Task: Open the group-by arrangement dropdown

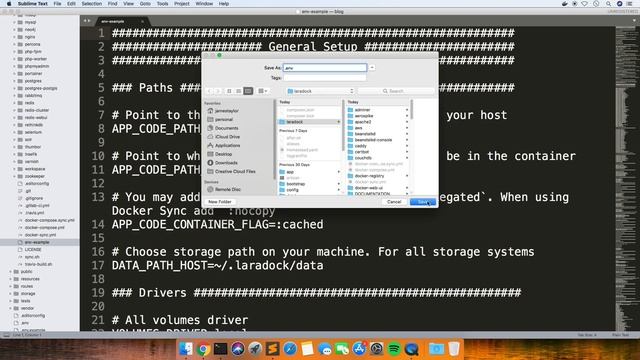Action: pyautogui.click(x=263, y=91)
